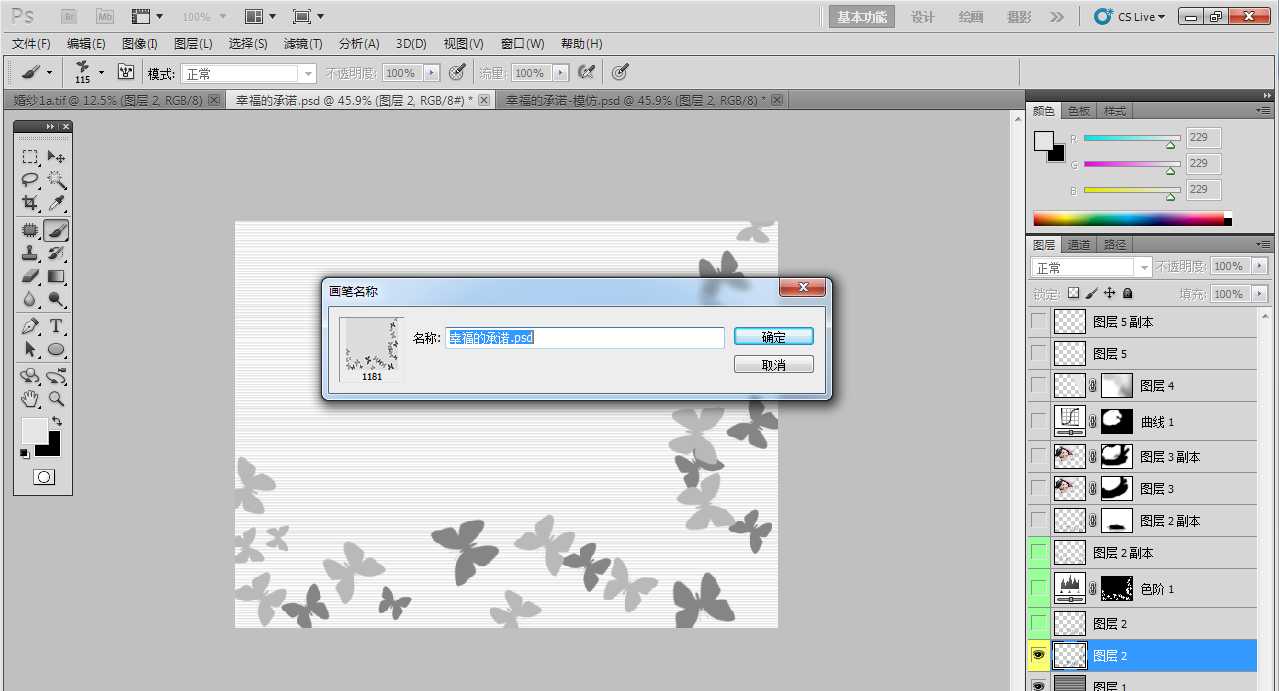Image resolution: width=1279 pixels, height=691 pixels.
Task: Select the Spot Healing Brush tool
Action: 30,230
